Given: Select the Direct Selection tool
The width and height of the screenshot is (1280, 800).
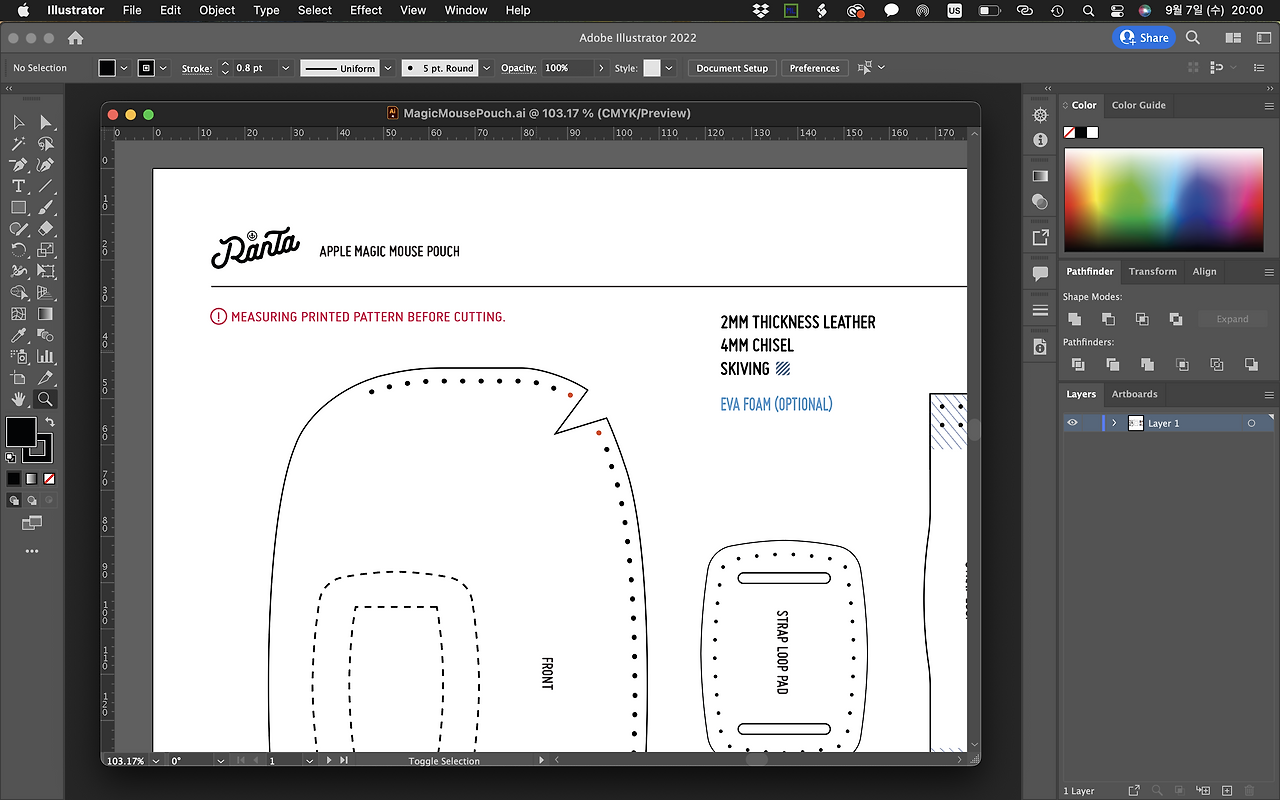Looking at the screenshot, I should pos(45,122).
